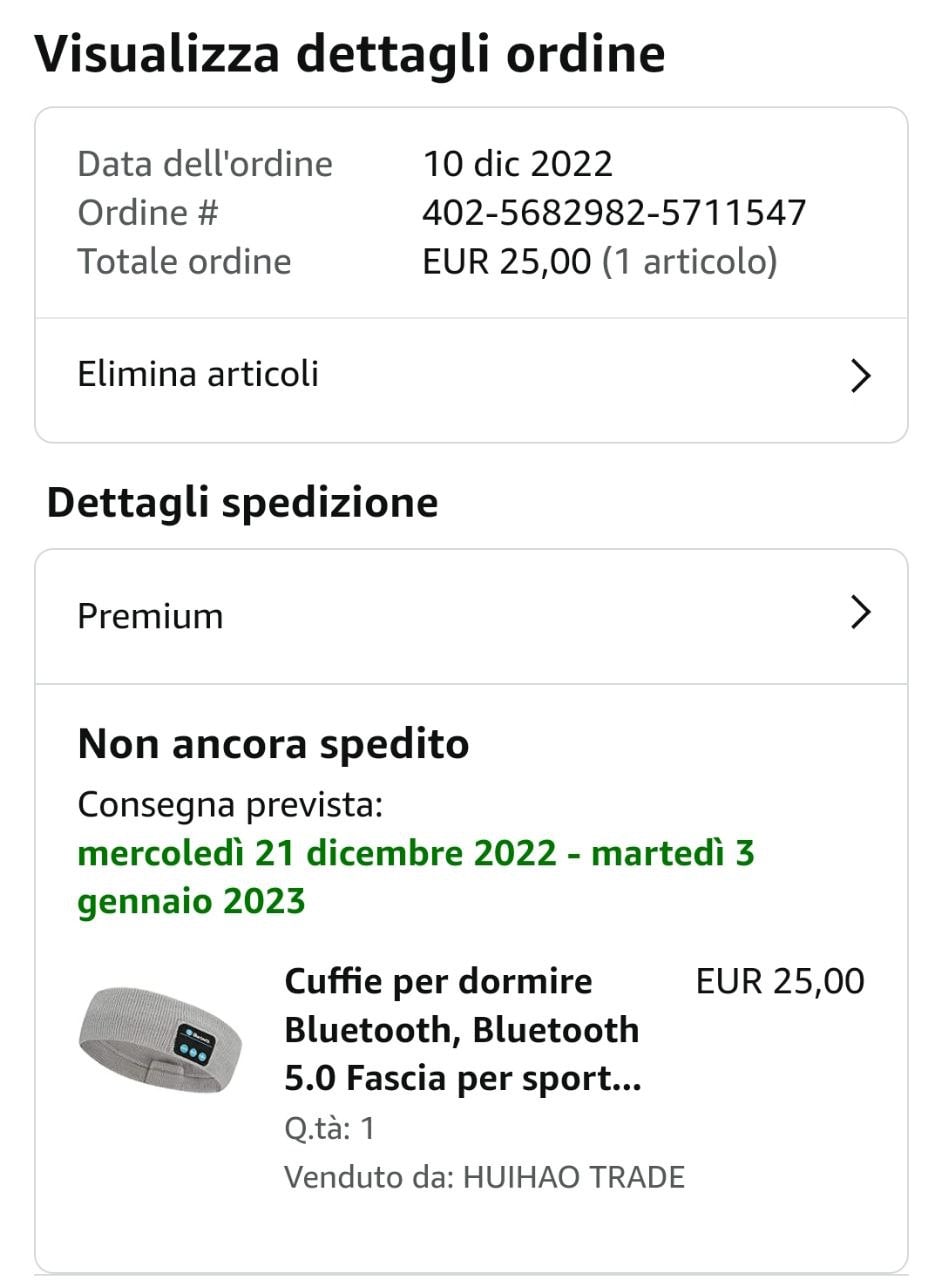941x1280 pixels.
Task: Select the order number 402-5682982-5711547
Action: pyautogui.click(x=614, y=213)
